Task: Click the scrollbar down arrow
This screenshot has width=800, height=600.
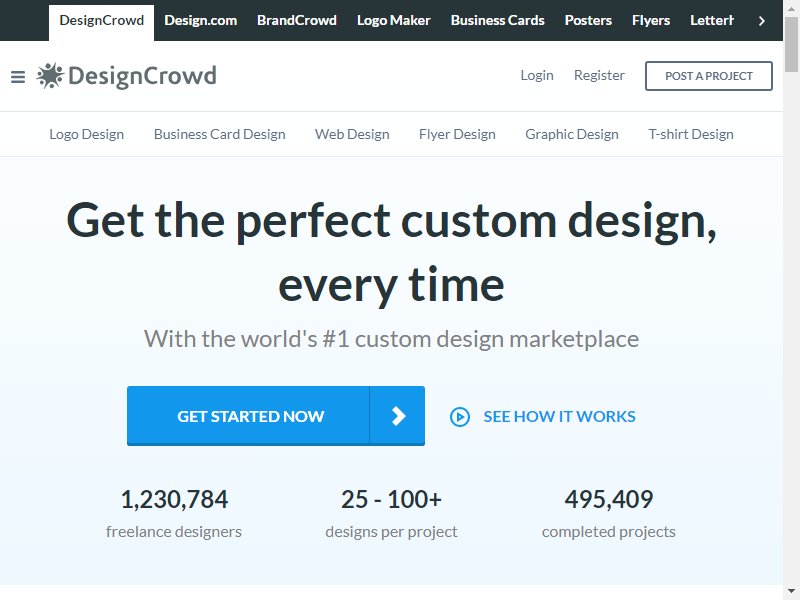Action: pyautogui.click(x=791, y=591)
